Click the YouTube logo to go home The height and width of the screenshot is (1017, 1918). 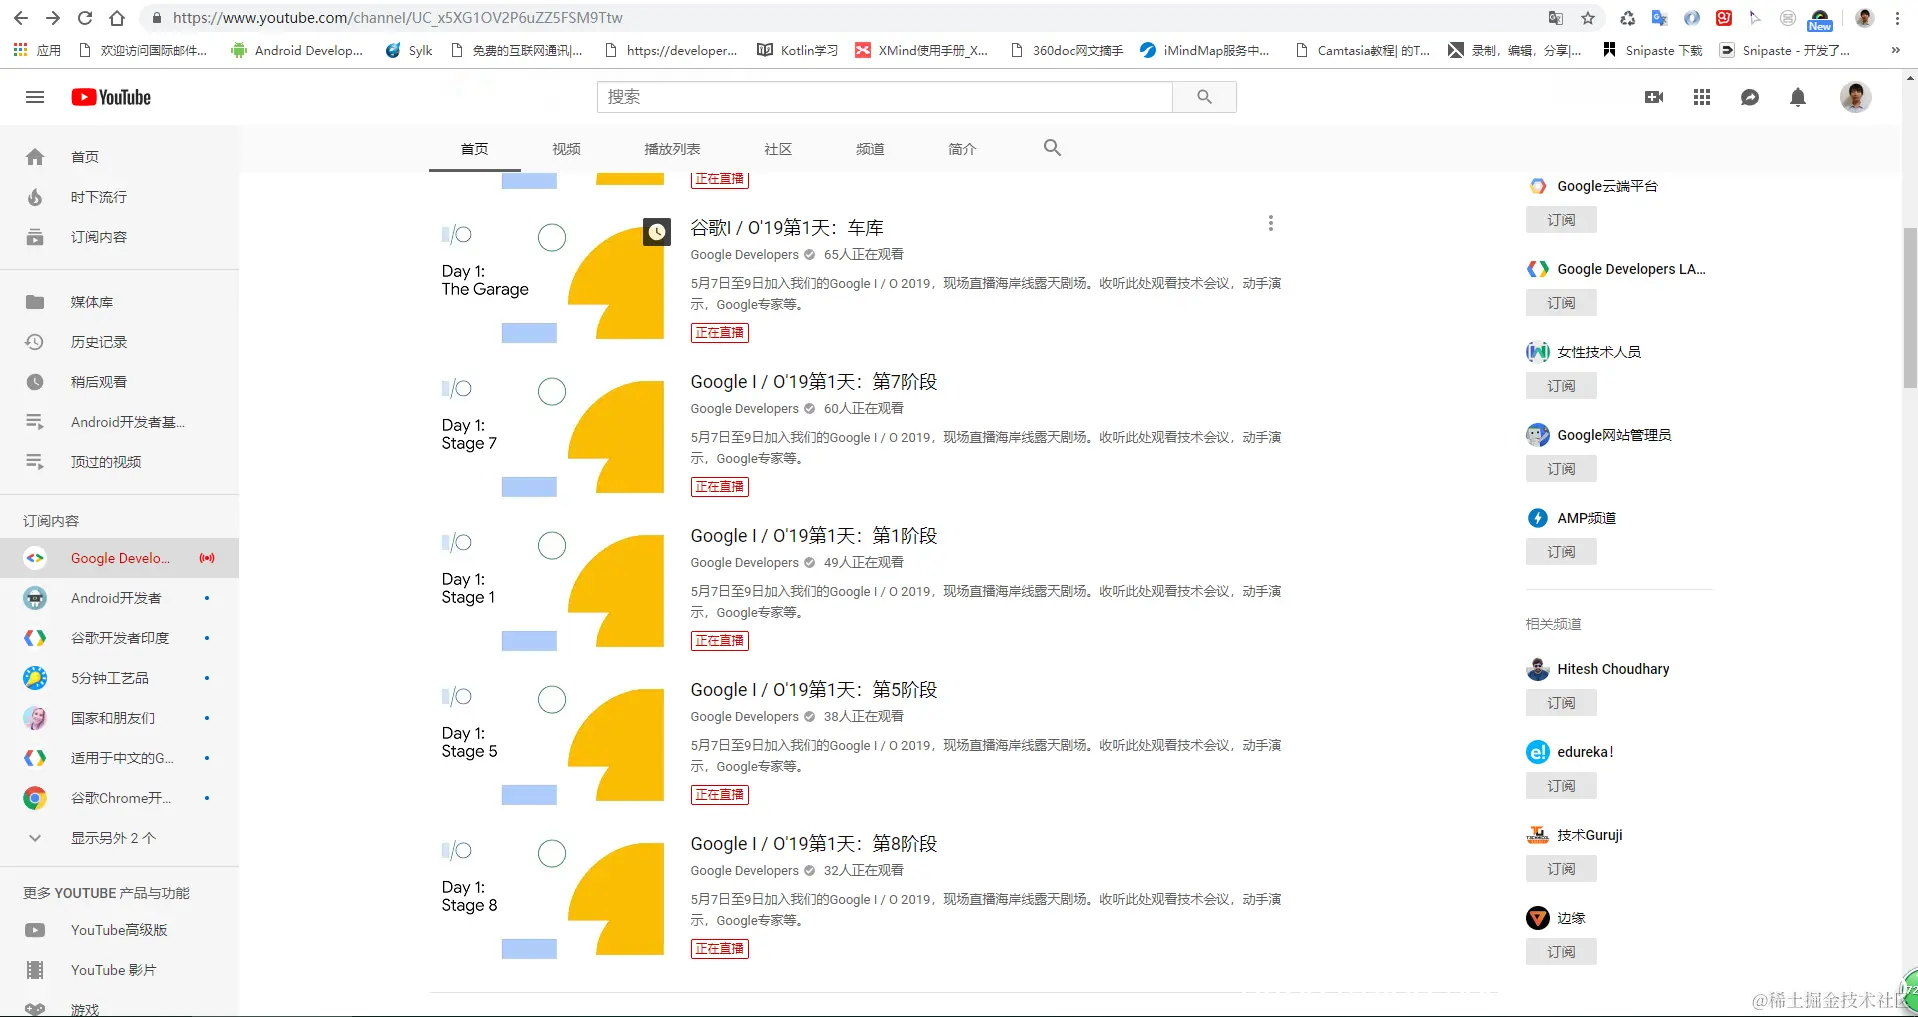coord(110,97)
